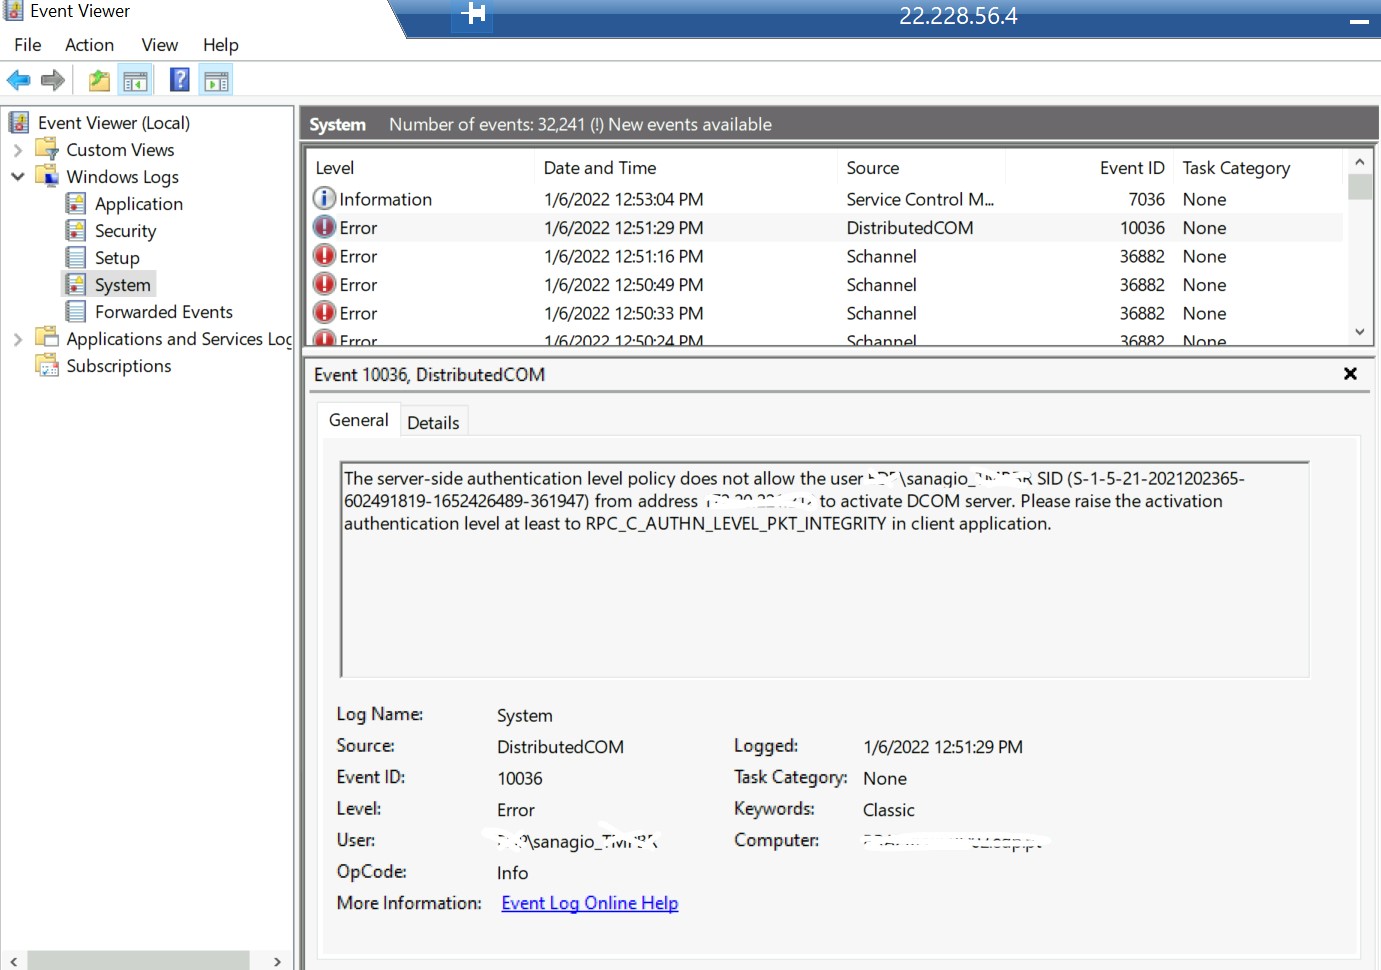Image resolution: width=1381 pixels, height=970 pixels.
Task: Open the Action menu
Action: [x=89, y=45]
